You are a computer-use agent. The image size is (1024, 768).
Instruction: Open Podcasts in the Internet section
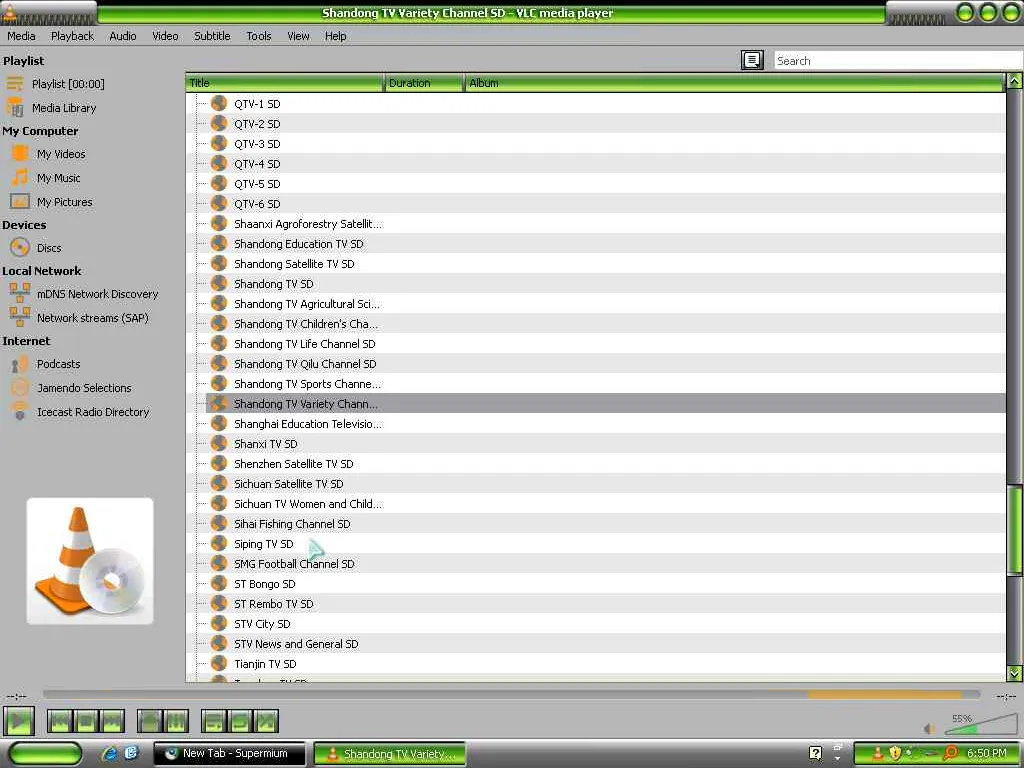click(x=59, y=364)
